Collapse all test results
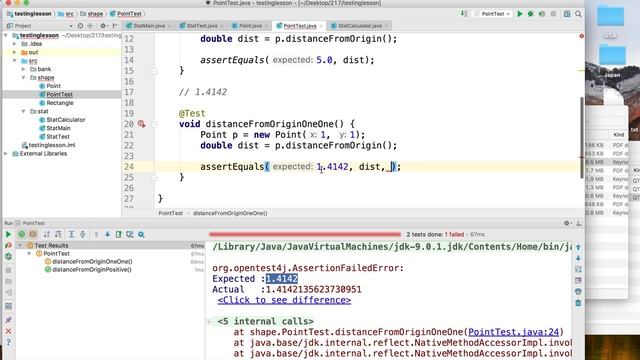The width and height of the screenshot is (640, 360). pyautogui.click(x=83, y=234)
